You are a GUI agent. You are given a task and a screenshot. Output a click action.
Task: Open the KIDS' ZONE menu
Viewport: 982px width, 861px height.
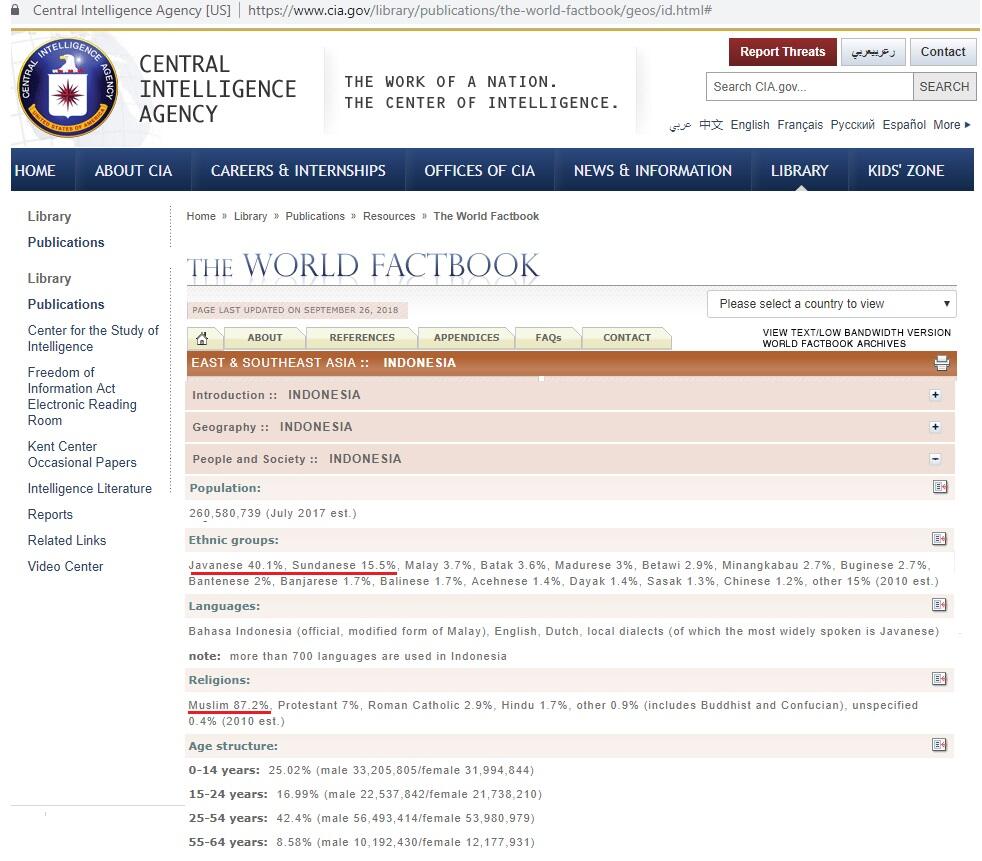(x=906, y=170)
